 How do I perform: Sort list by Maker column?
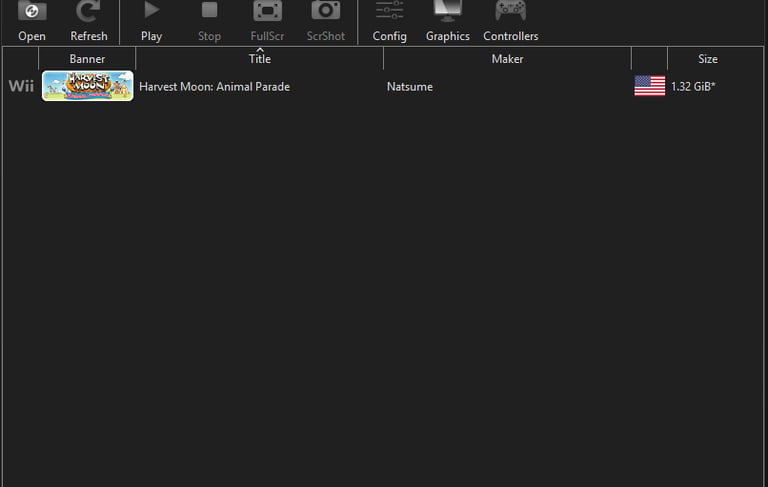[x=507, y=59]
